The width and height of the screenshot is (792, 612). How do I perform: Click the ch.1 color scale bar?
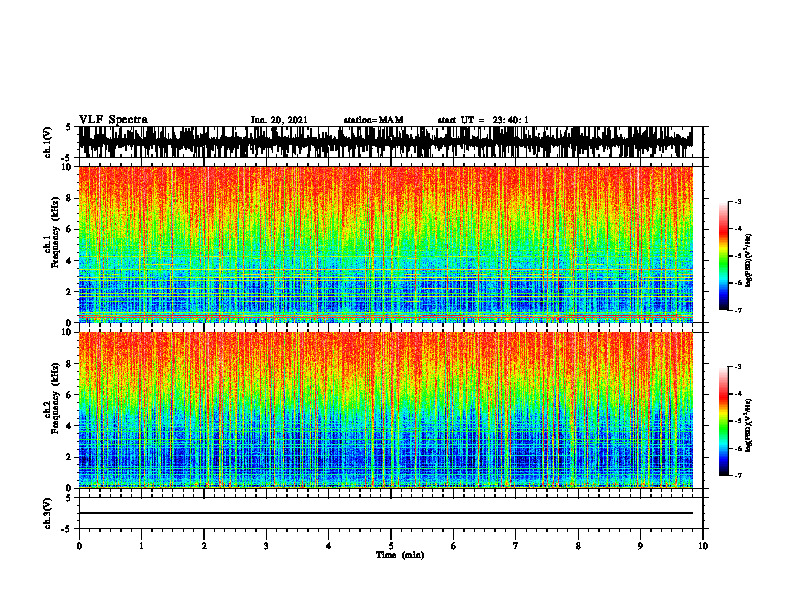[x=723, y=256]
